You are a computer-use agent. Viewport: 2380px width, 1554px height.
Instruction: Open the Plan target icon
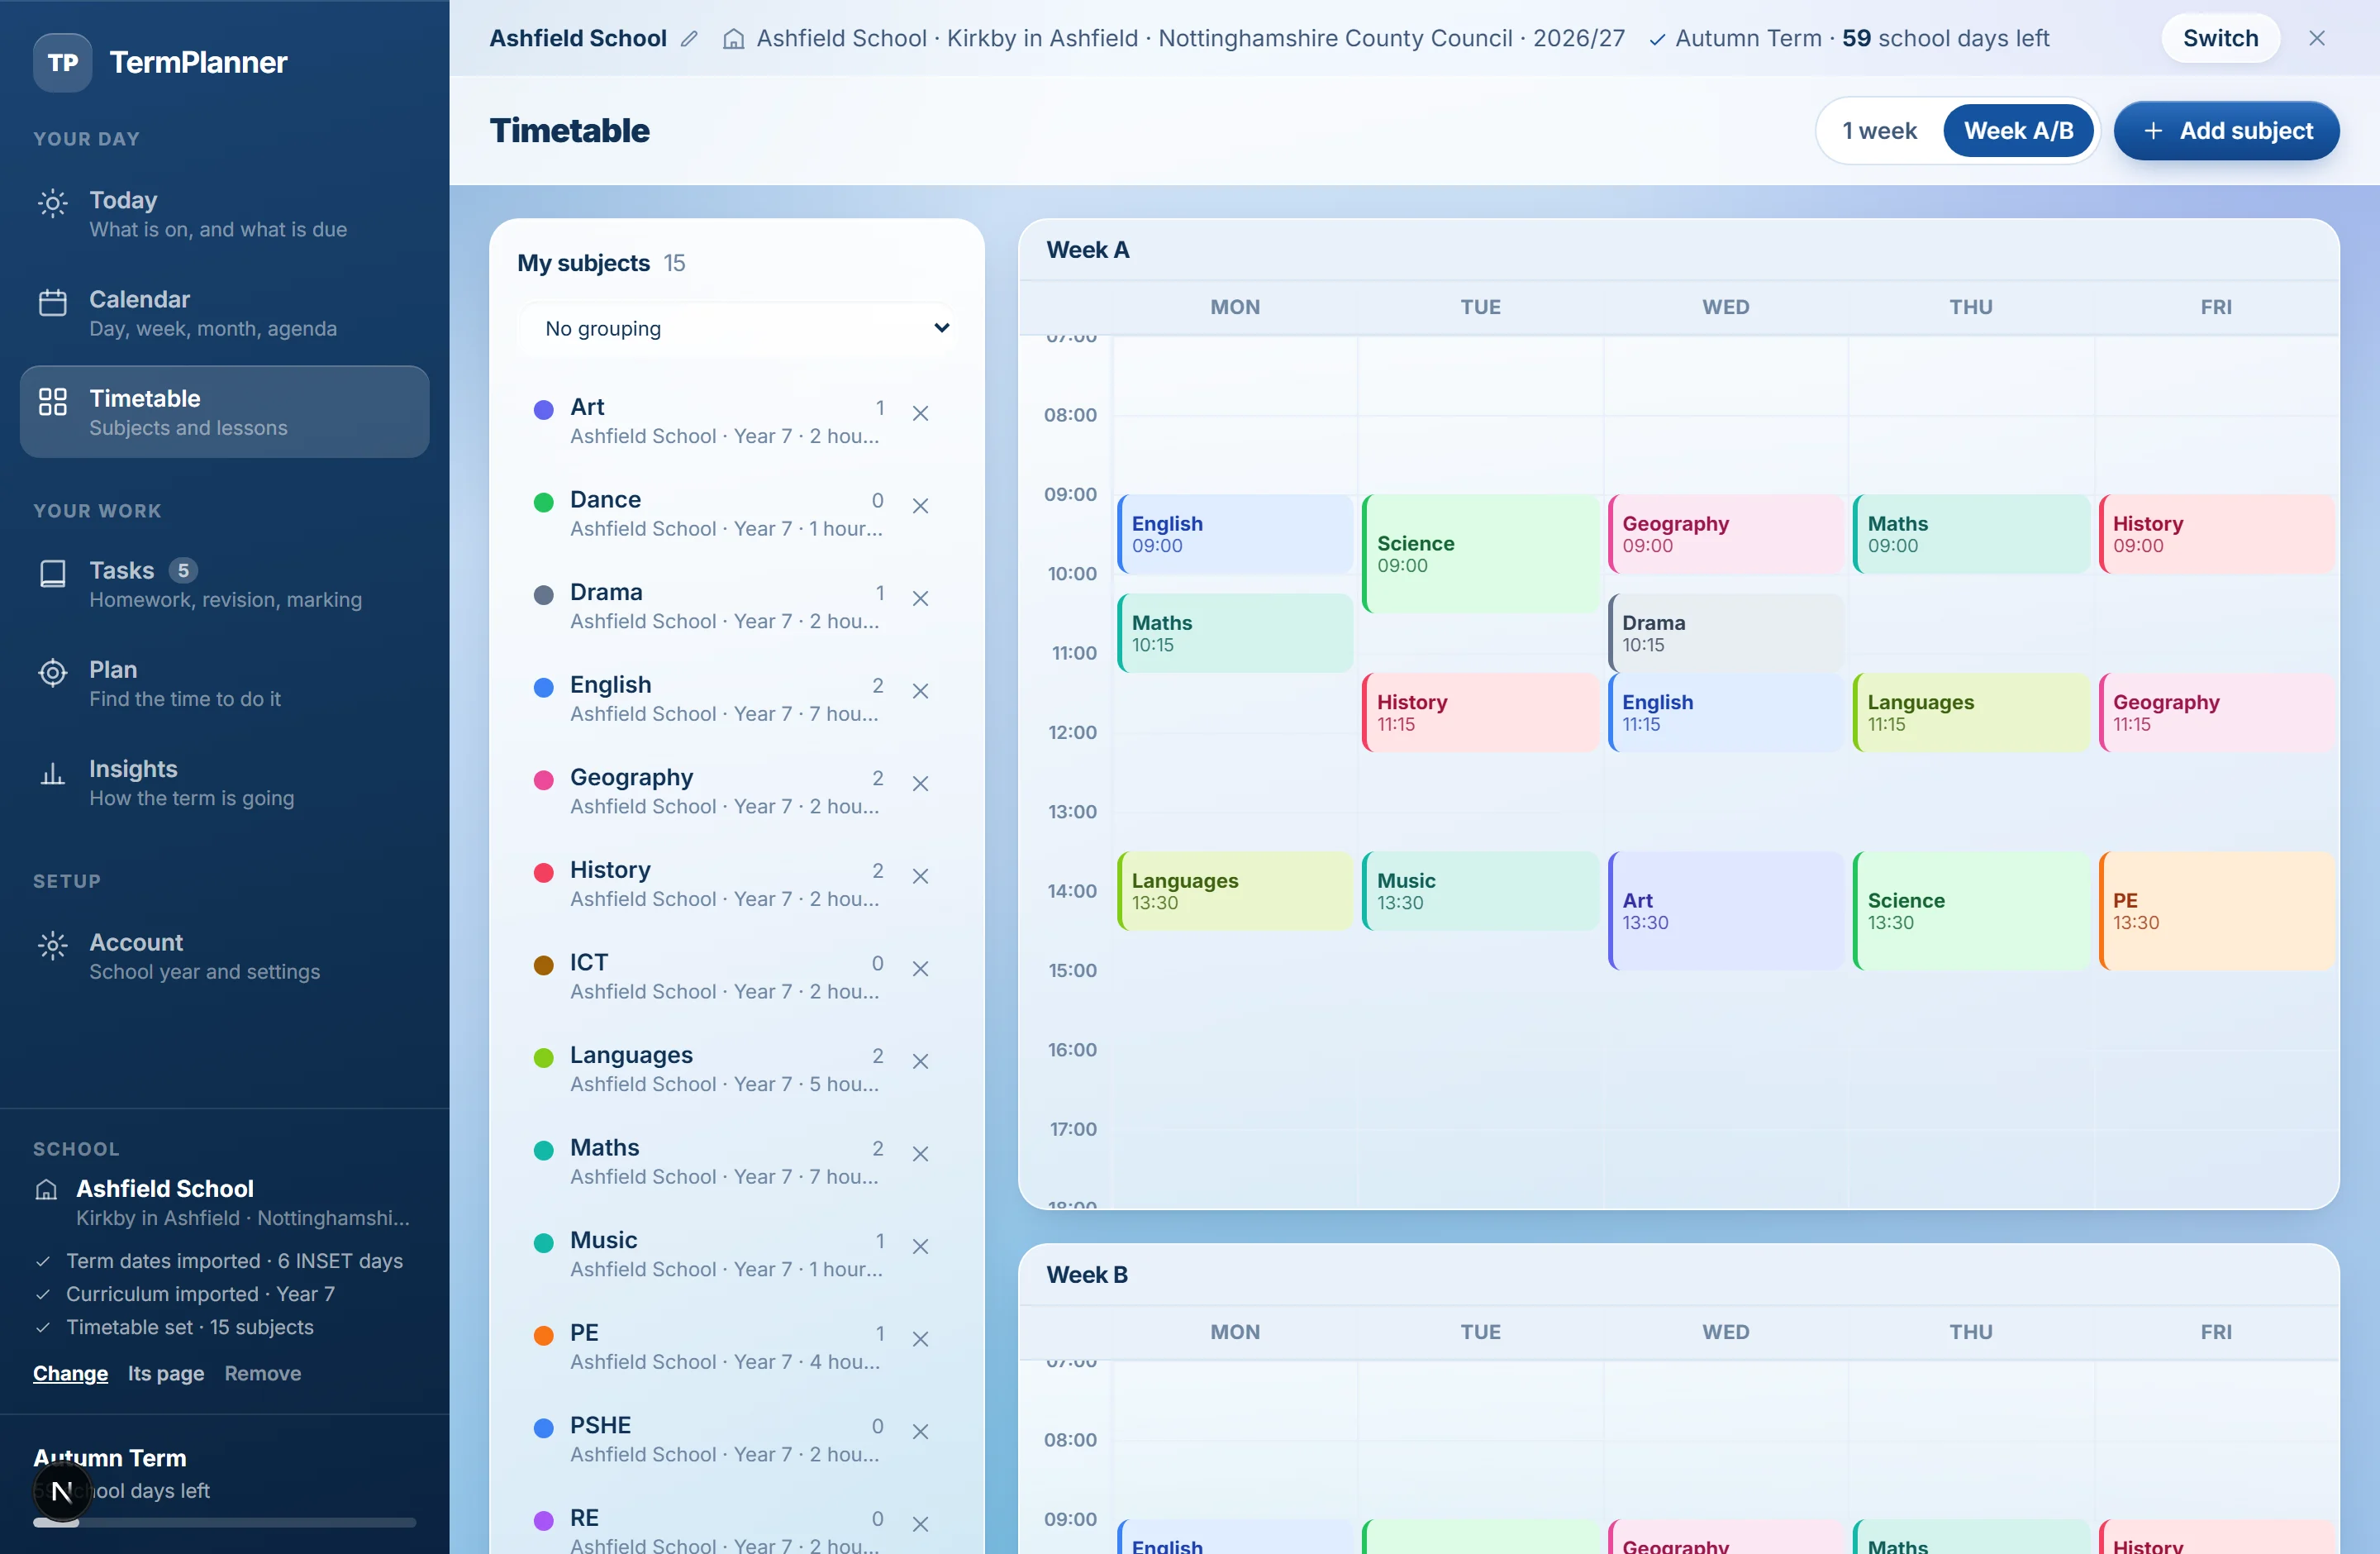click(x=52, y=672)
